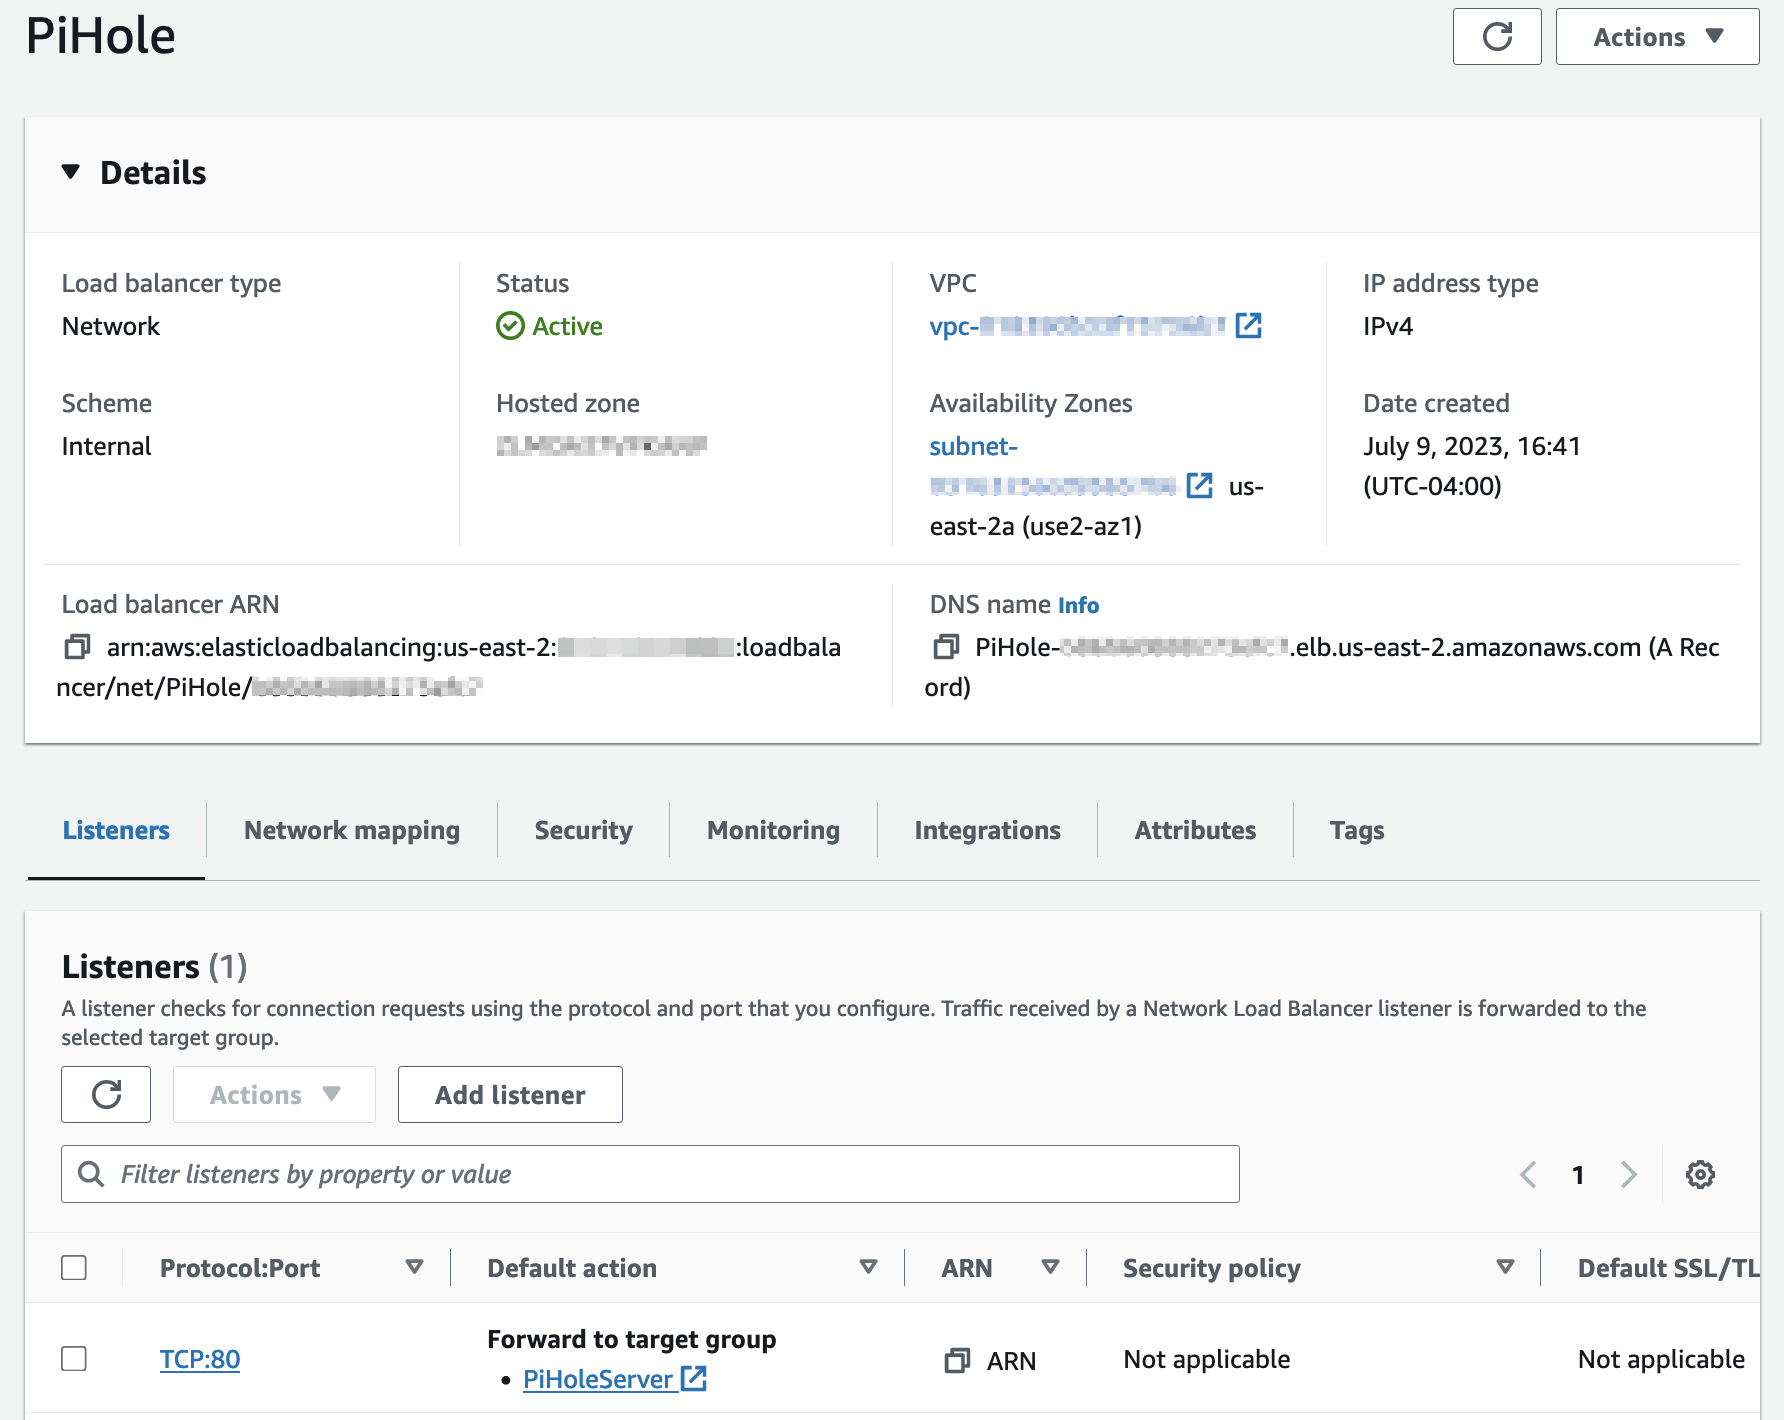Check the TCP:80 listener row checkbox
1784x1420 pixels.
[75, 1359]
